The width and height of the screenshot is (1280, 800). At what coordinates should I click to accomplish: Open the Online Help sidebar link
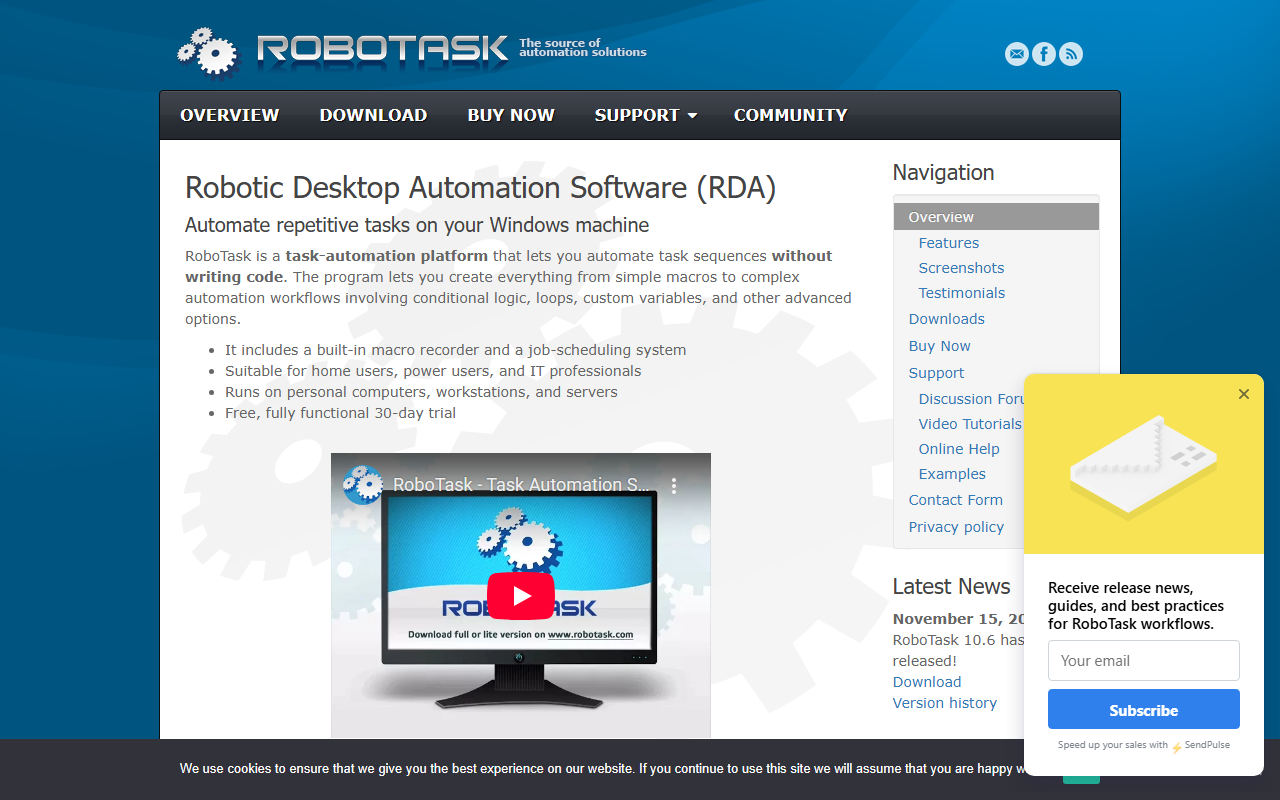click(x=959, y=449)
